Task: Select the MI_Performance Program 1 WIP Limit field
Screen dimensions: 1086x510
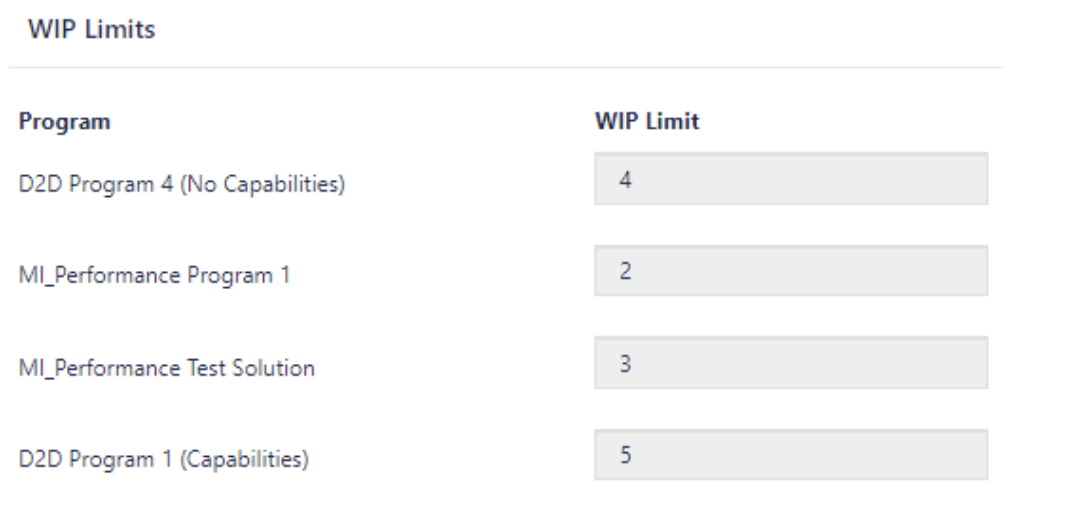Action: pos(791,270)
